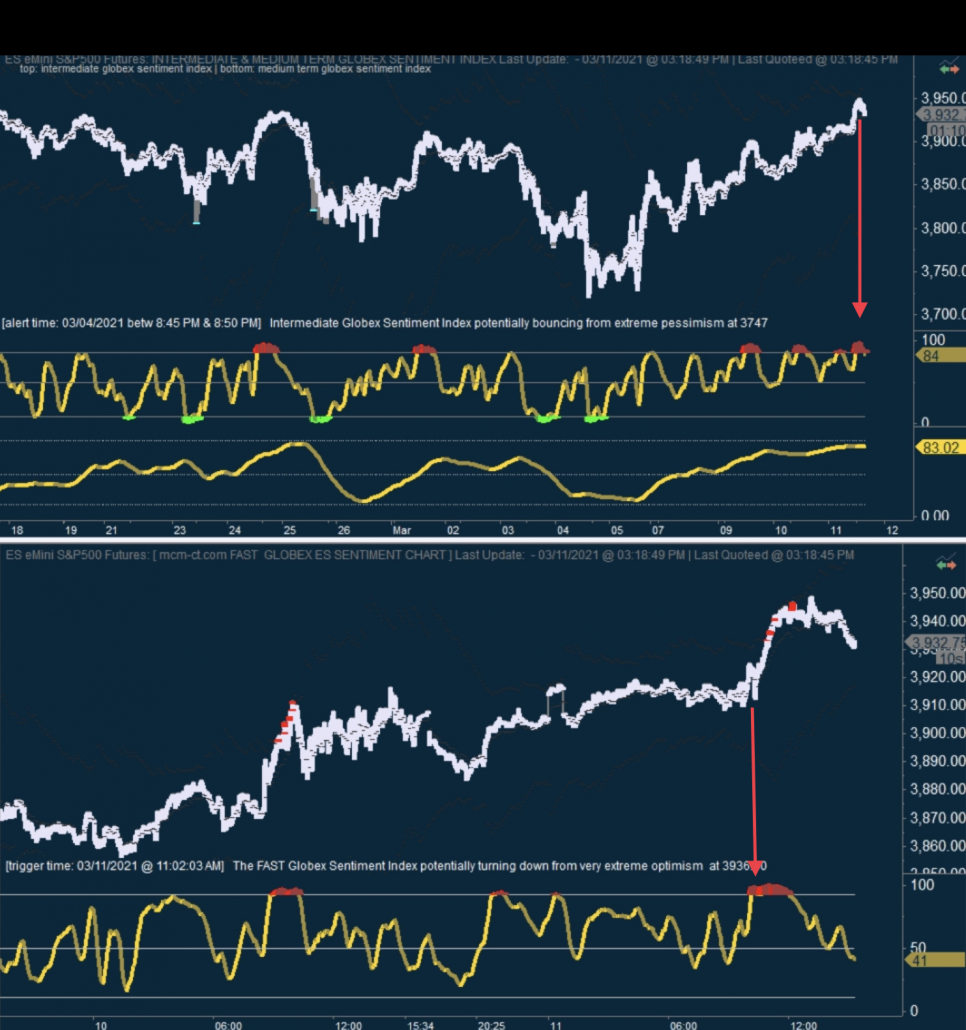The image size is (966, 1030).
Task: Click the 83.02 medium term sentiment value tag
Action: coord(940,448)
